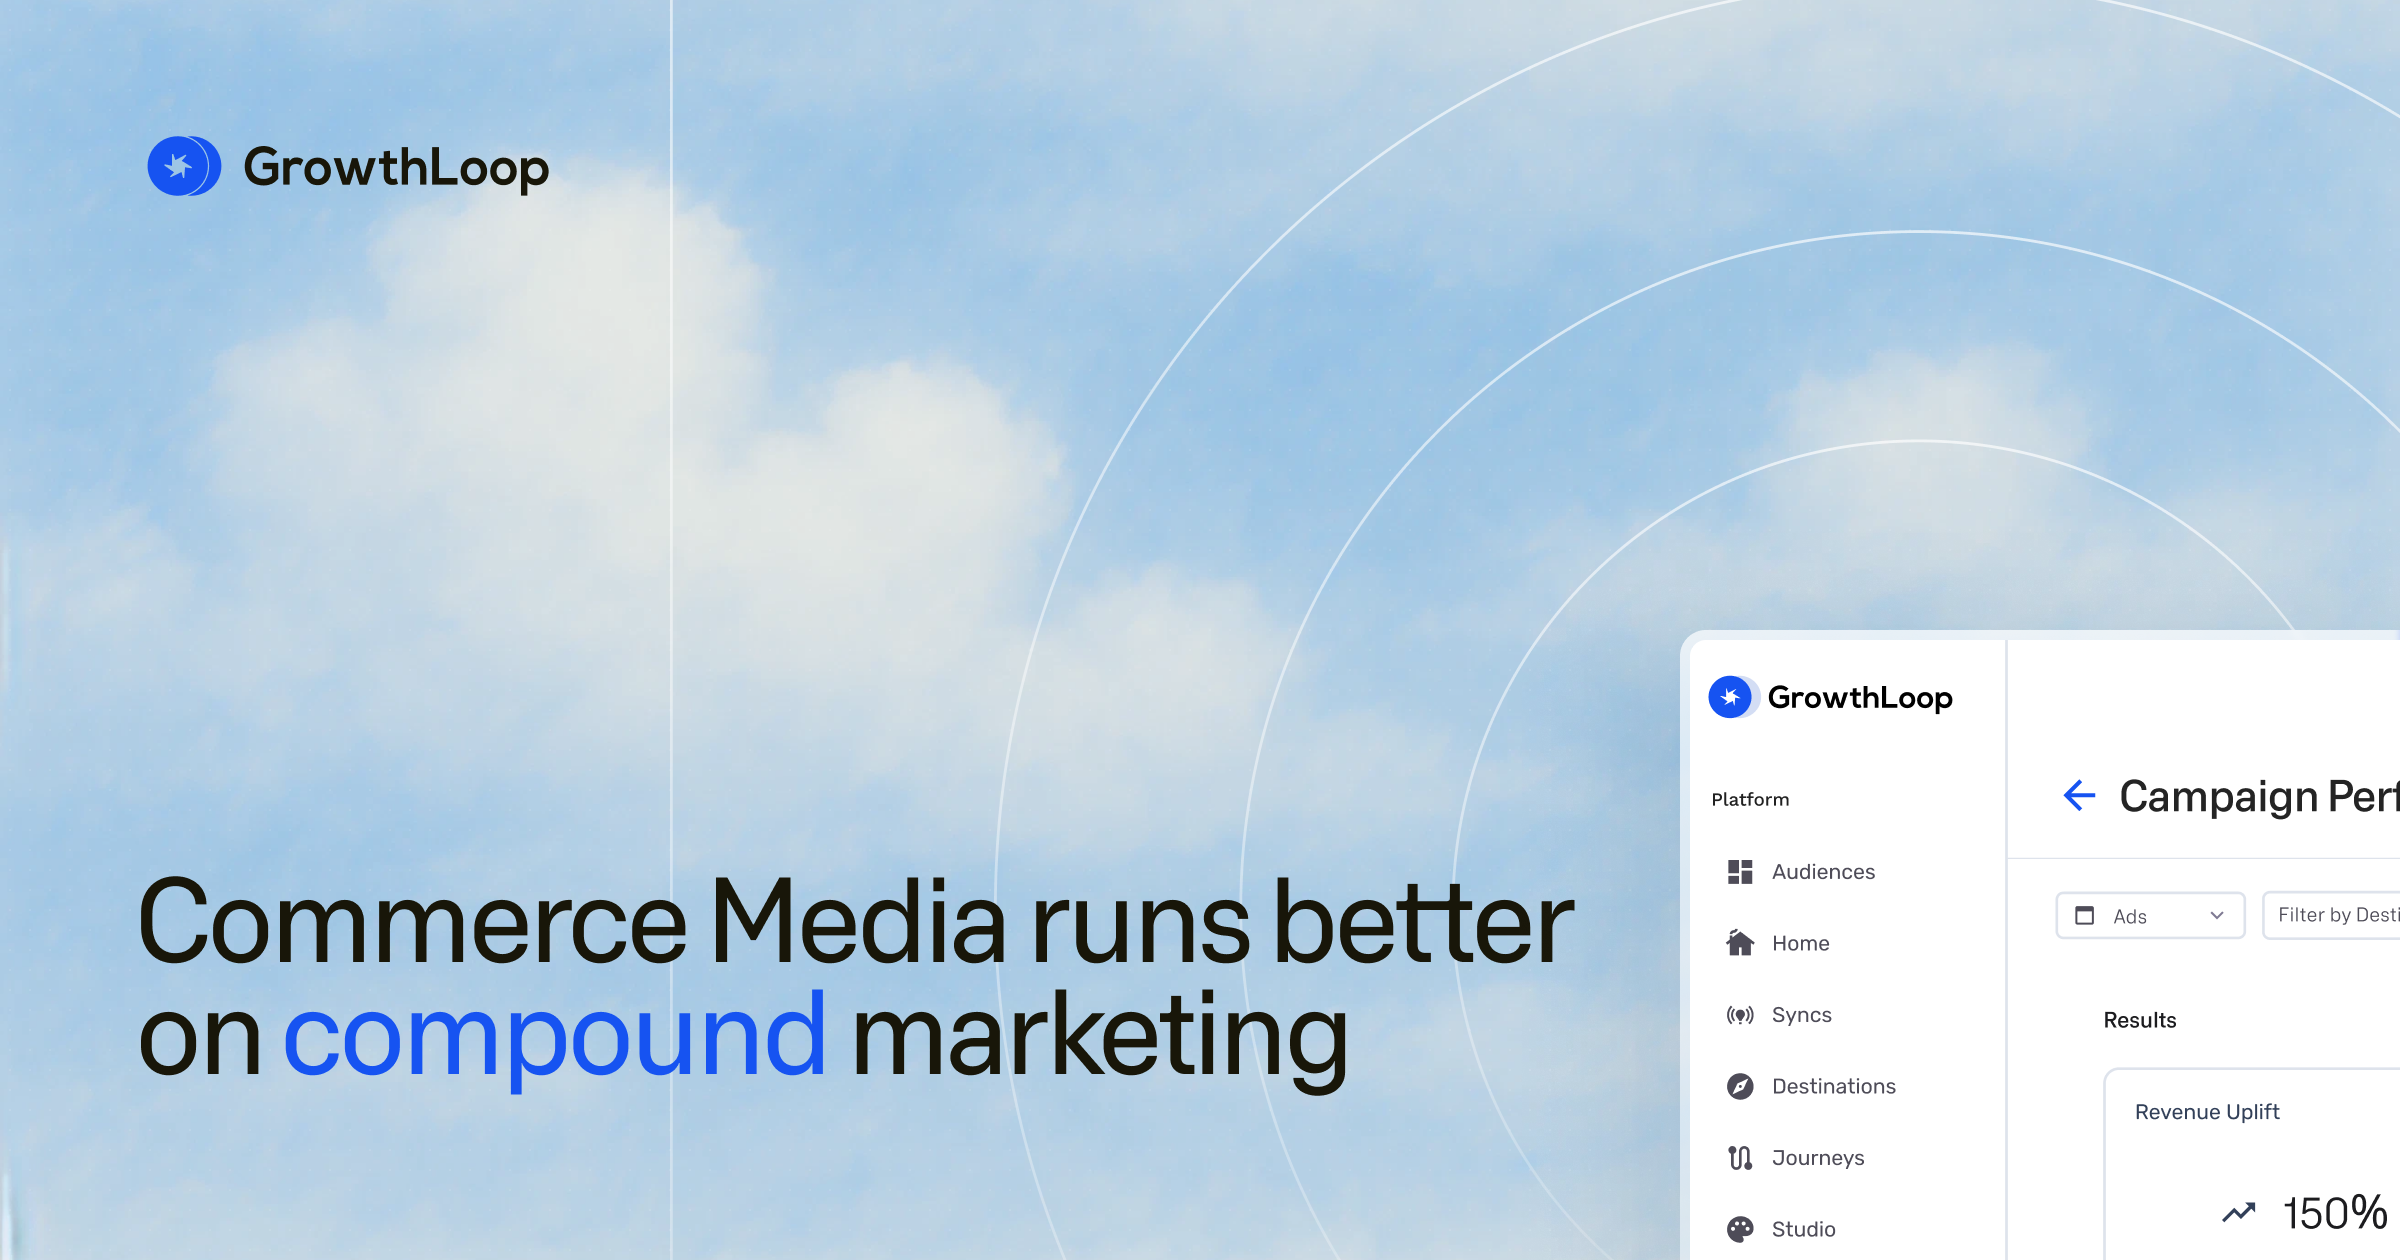This screenshot has height=1260, width=2400.
Task: Click the GrowthLoop wordmark in the banner
Action: [396, 168]
